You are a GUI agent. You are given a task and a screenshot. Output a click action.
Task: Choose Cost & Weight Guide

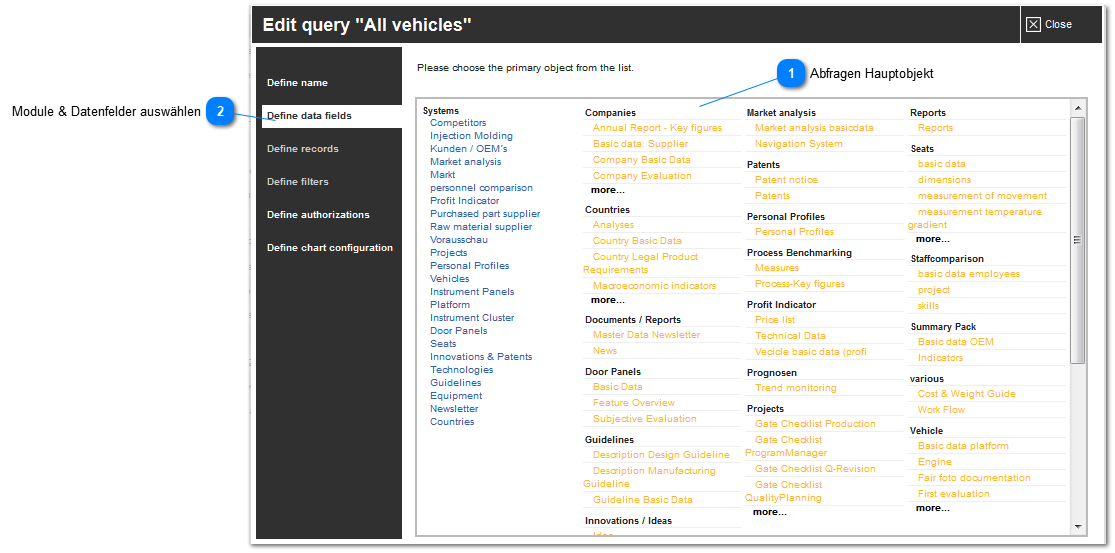pos(966,394)
